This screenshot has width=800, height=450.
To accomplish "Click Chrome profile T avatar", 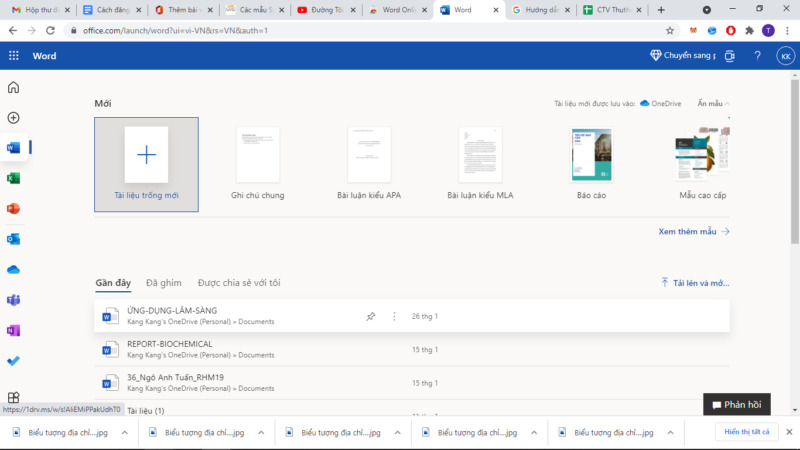I will pos(768,31).
